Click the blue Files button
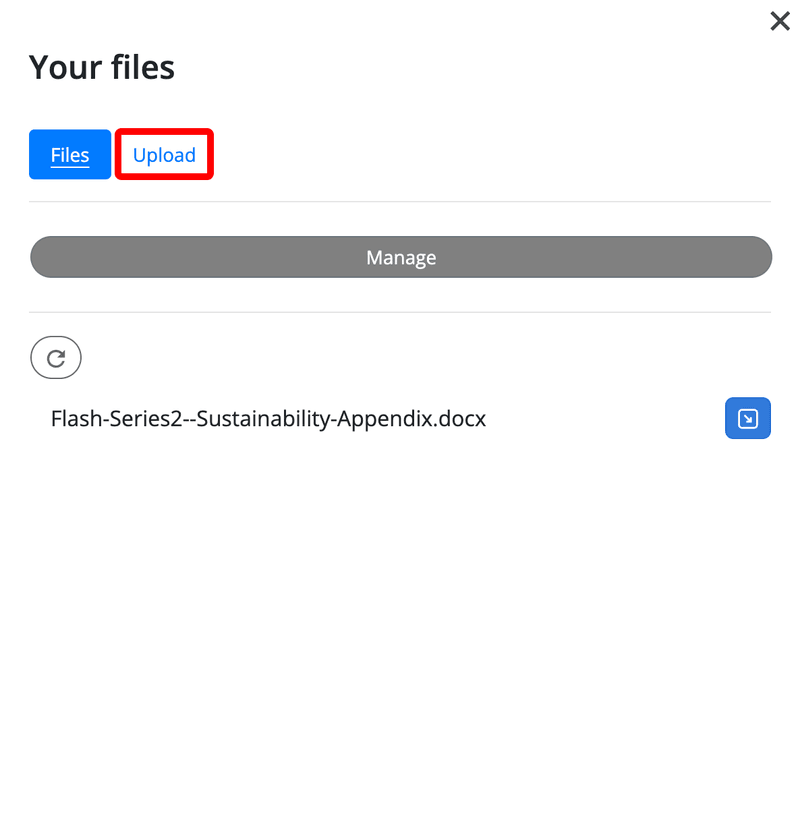Screen dimensions: 800x839 pyautogui.click(x=70, y=155)
